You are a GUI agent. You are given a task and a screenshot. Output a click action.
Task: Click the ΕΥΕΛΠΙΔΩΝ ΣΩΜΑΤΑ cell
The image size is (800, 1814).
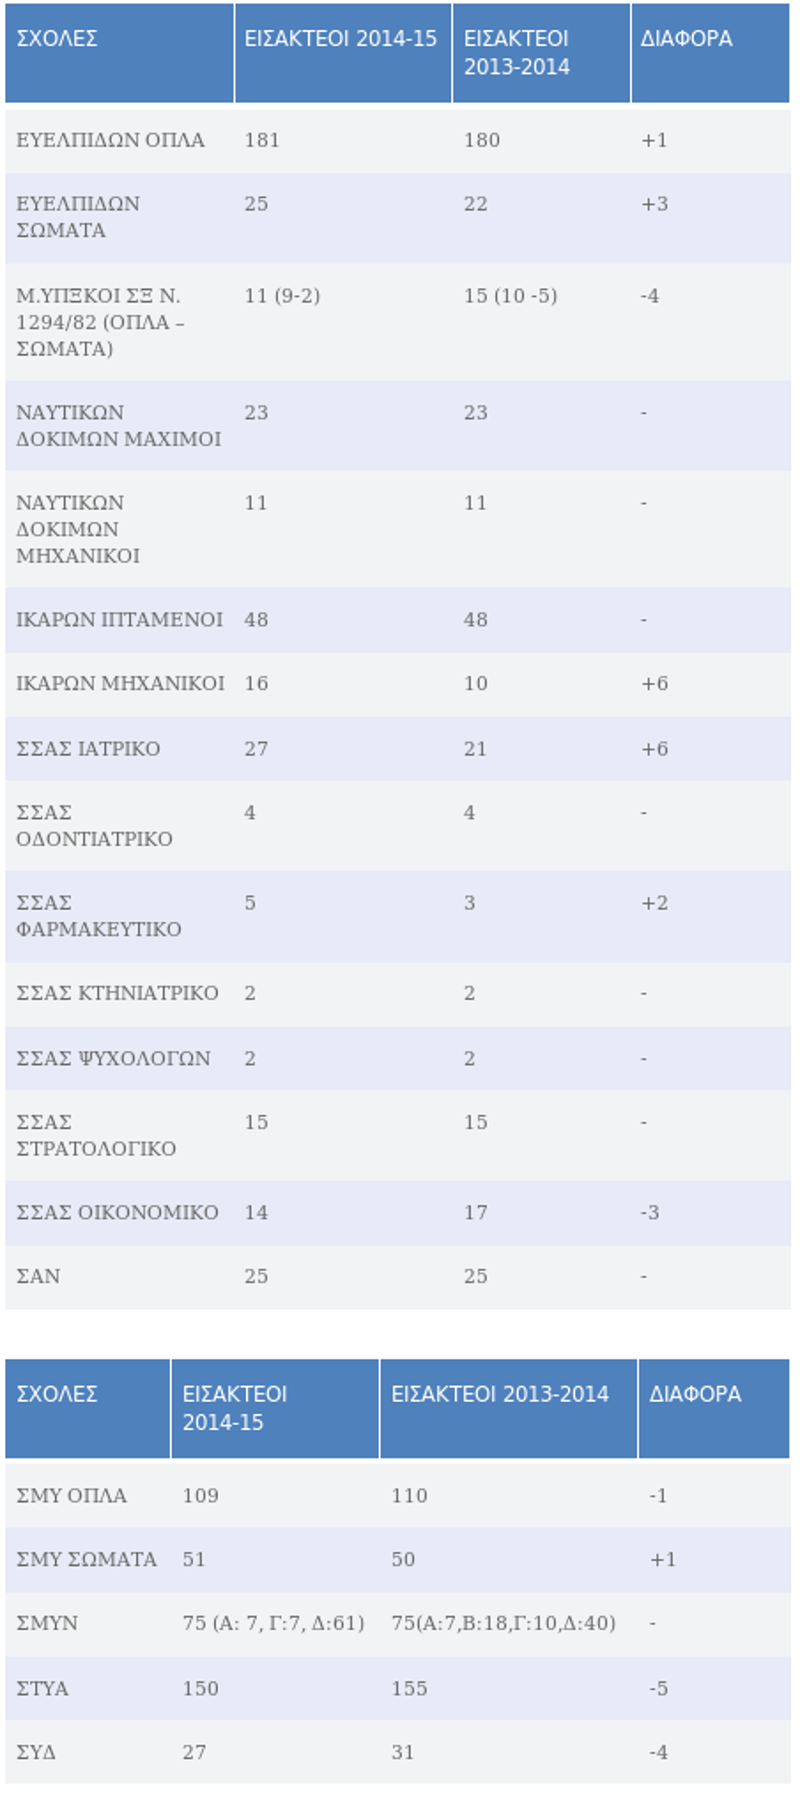(x=119, y=218)
